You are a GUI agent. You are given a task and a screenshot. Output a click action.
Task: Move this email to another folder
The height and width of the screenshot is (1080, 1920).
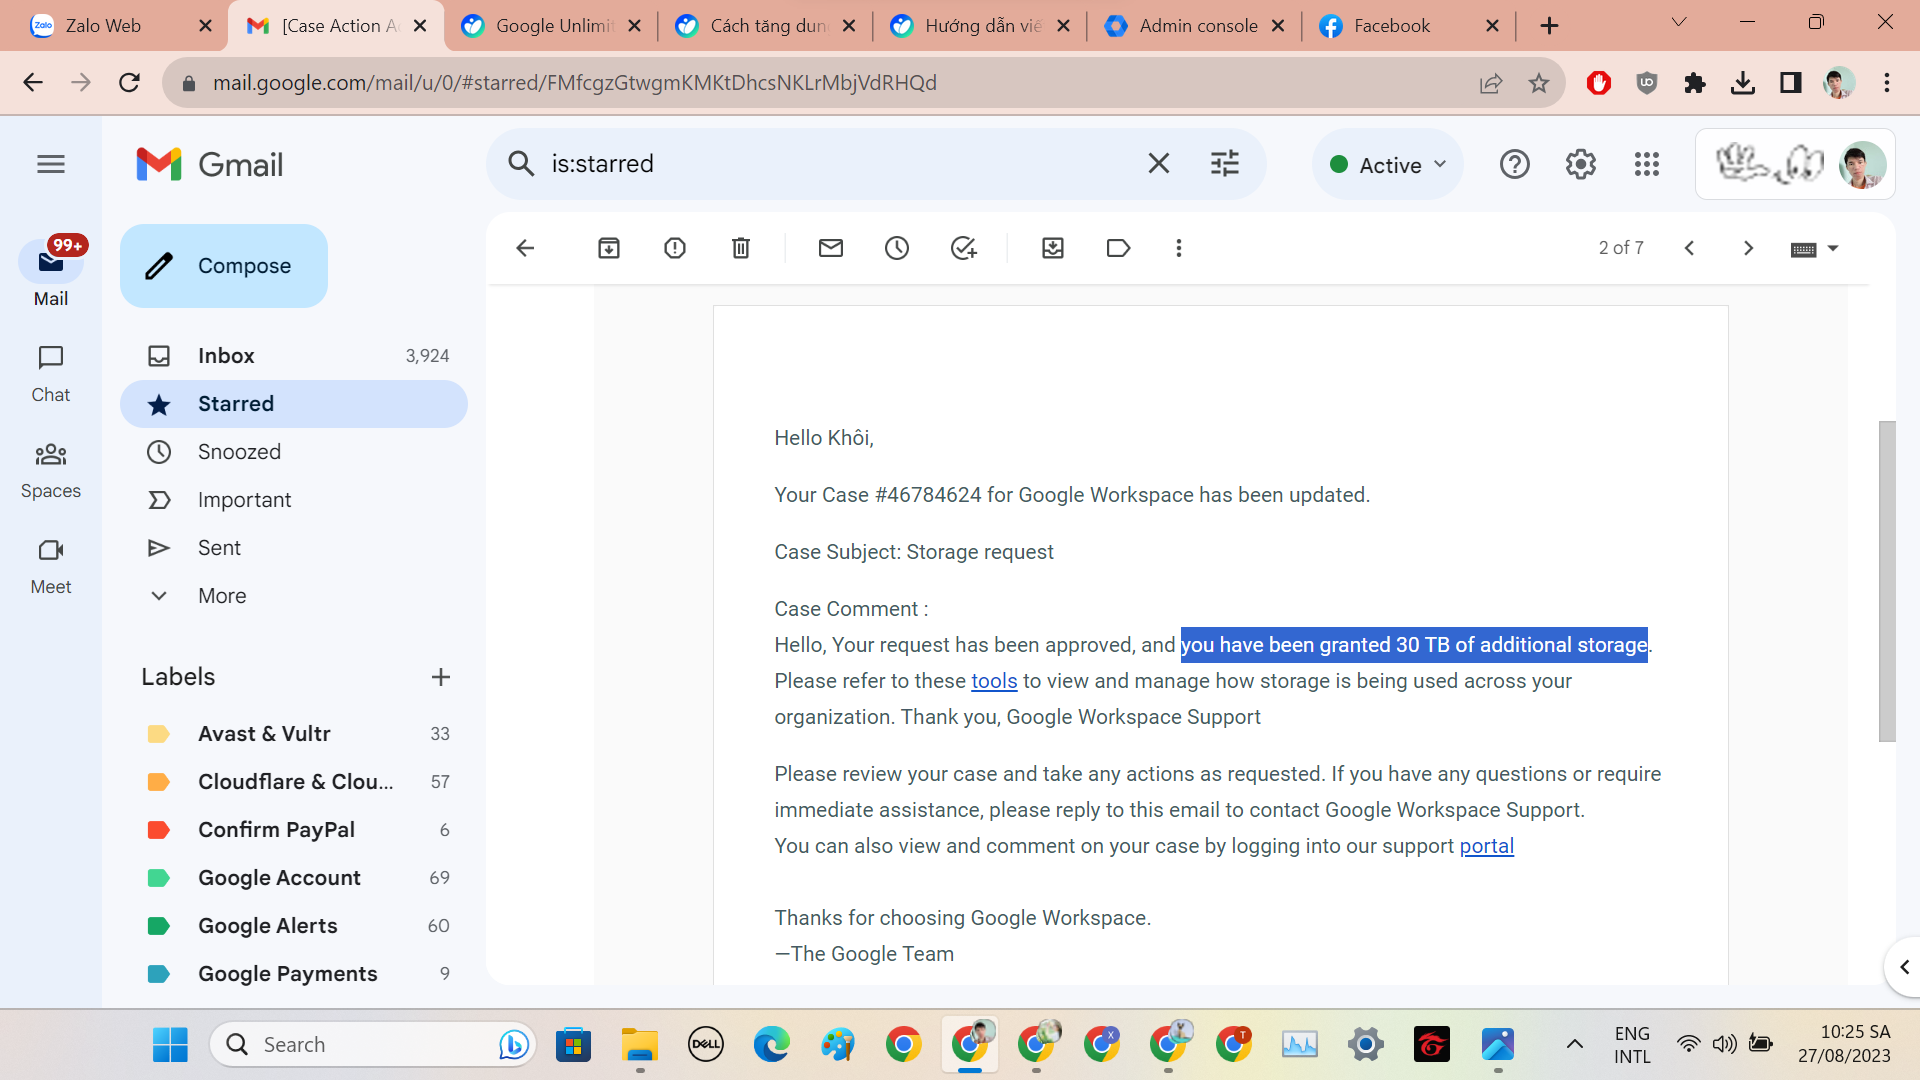click(1053, 248)
